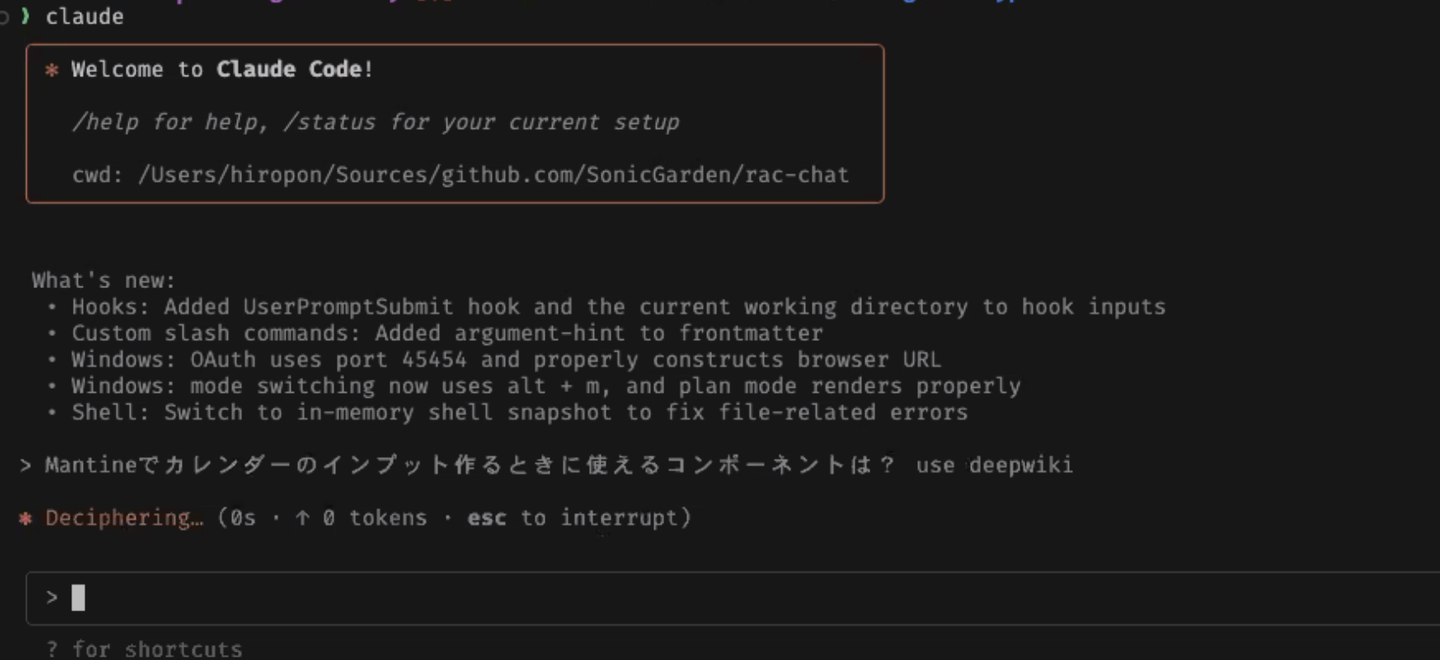1440x660 pixels.
Task: Select the Shell in-memory snapshot changelog line
Action: pyautogui.click(x=519, y=412)
